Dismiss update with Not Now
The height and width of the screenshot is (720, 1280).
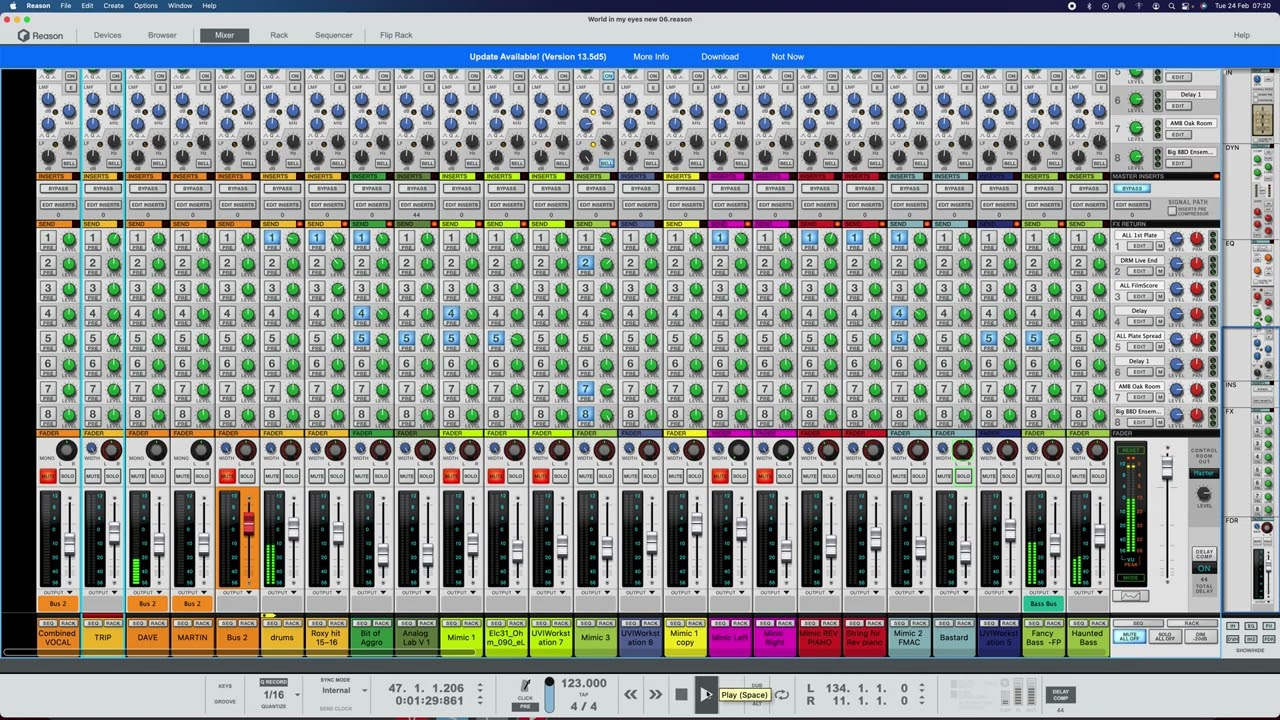point(788,57)
